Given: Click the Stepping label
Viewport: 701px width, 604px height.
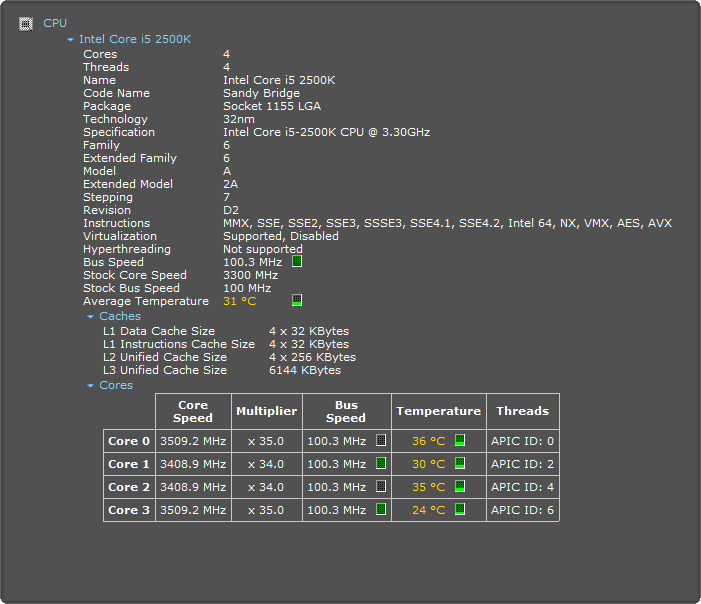Looking at the screenshot, I should pos(108,197).
